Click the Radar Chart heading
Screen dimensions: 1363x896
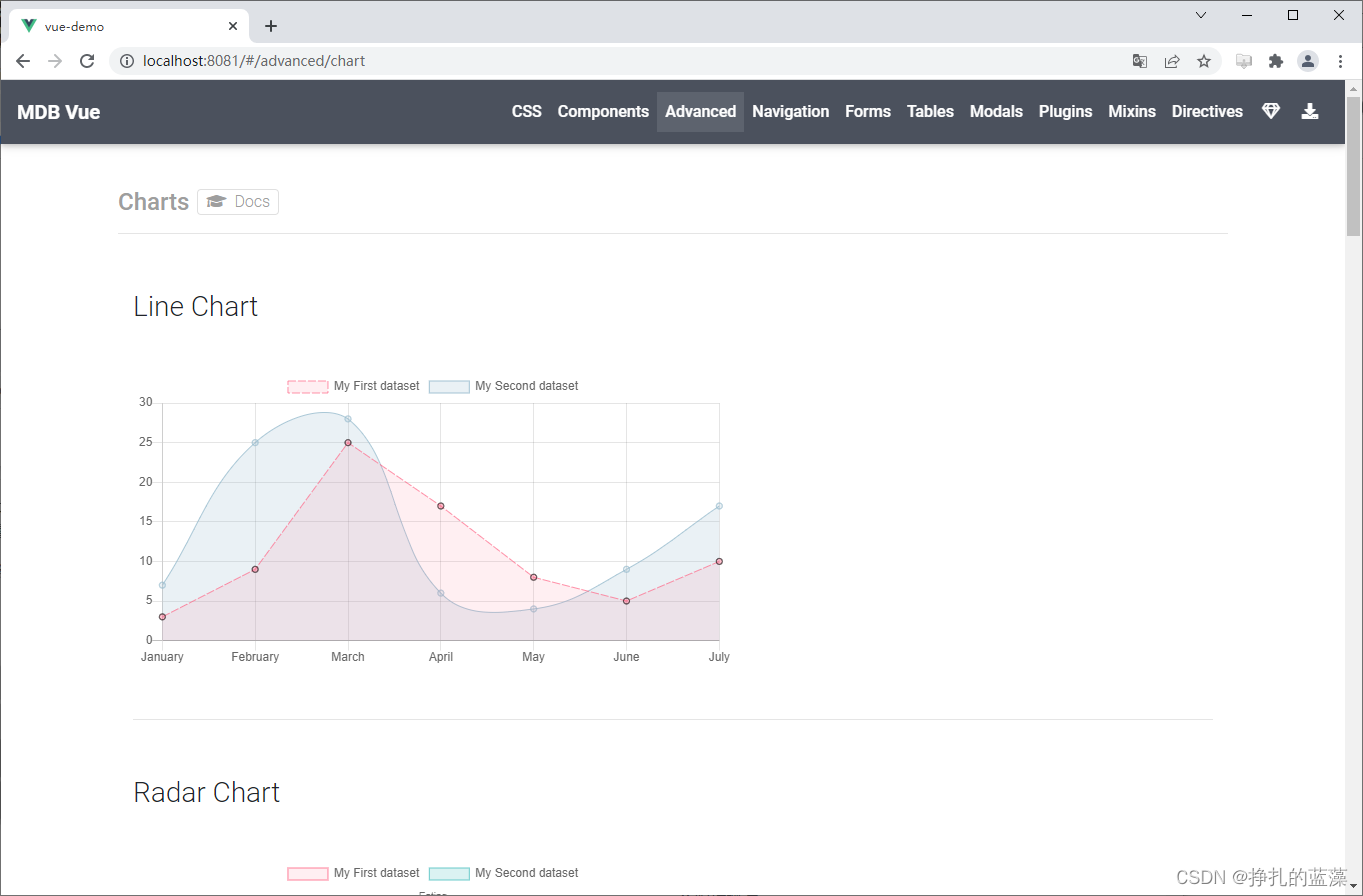(x=207, y=792)
